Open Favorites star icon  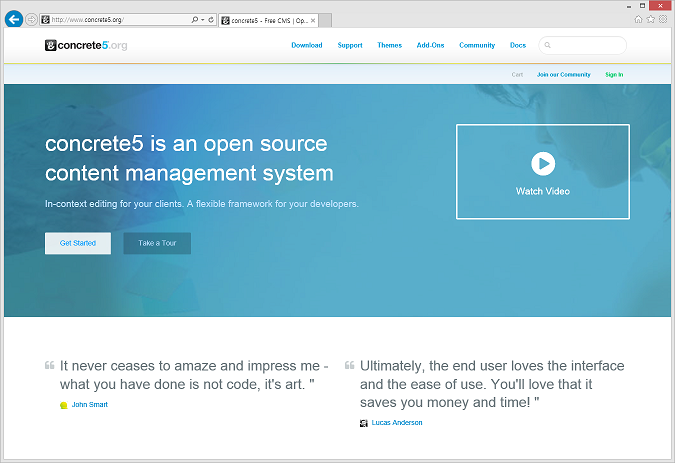(651, 19)
